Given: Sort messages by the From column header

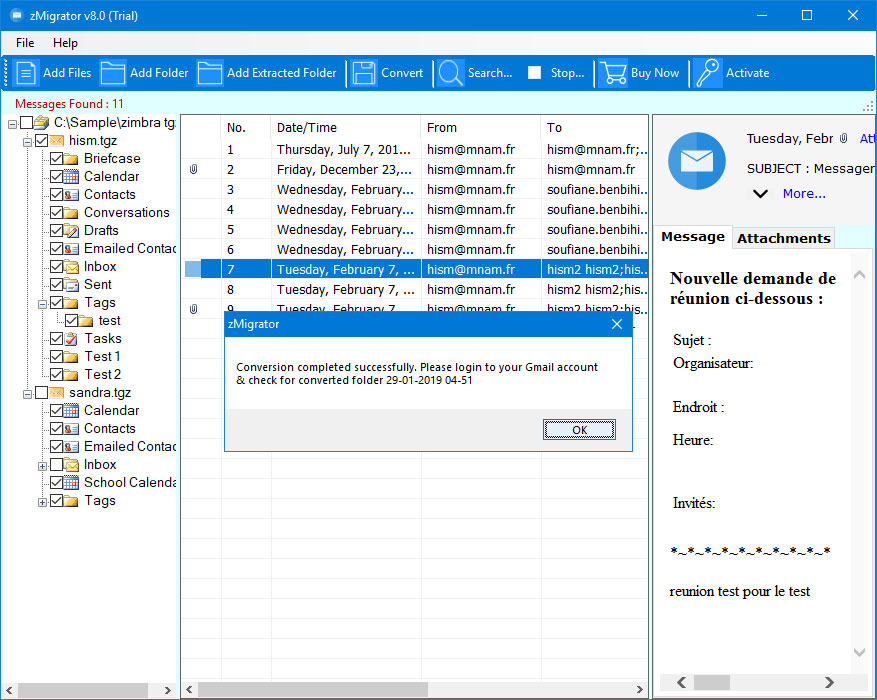Looking at the screenshot, I should 481,127.
